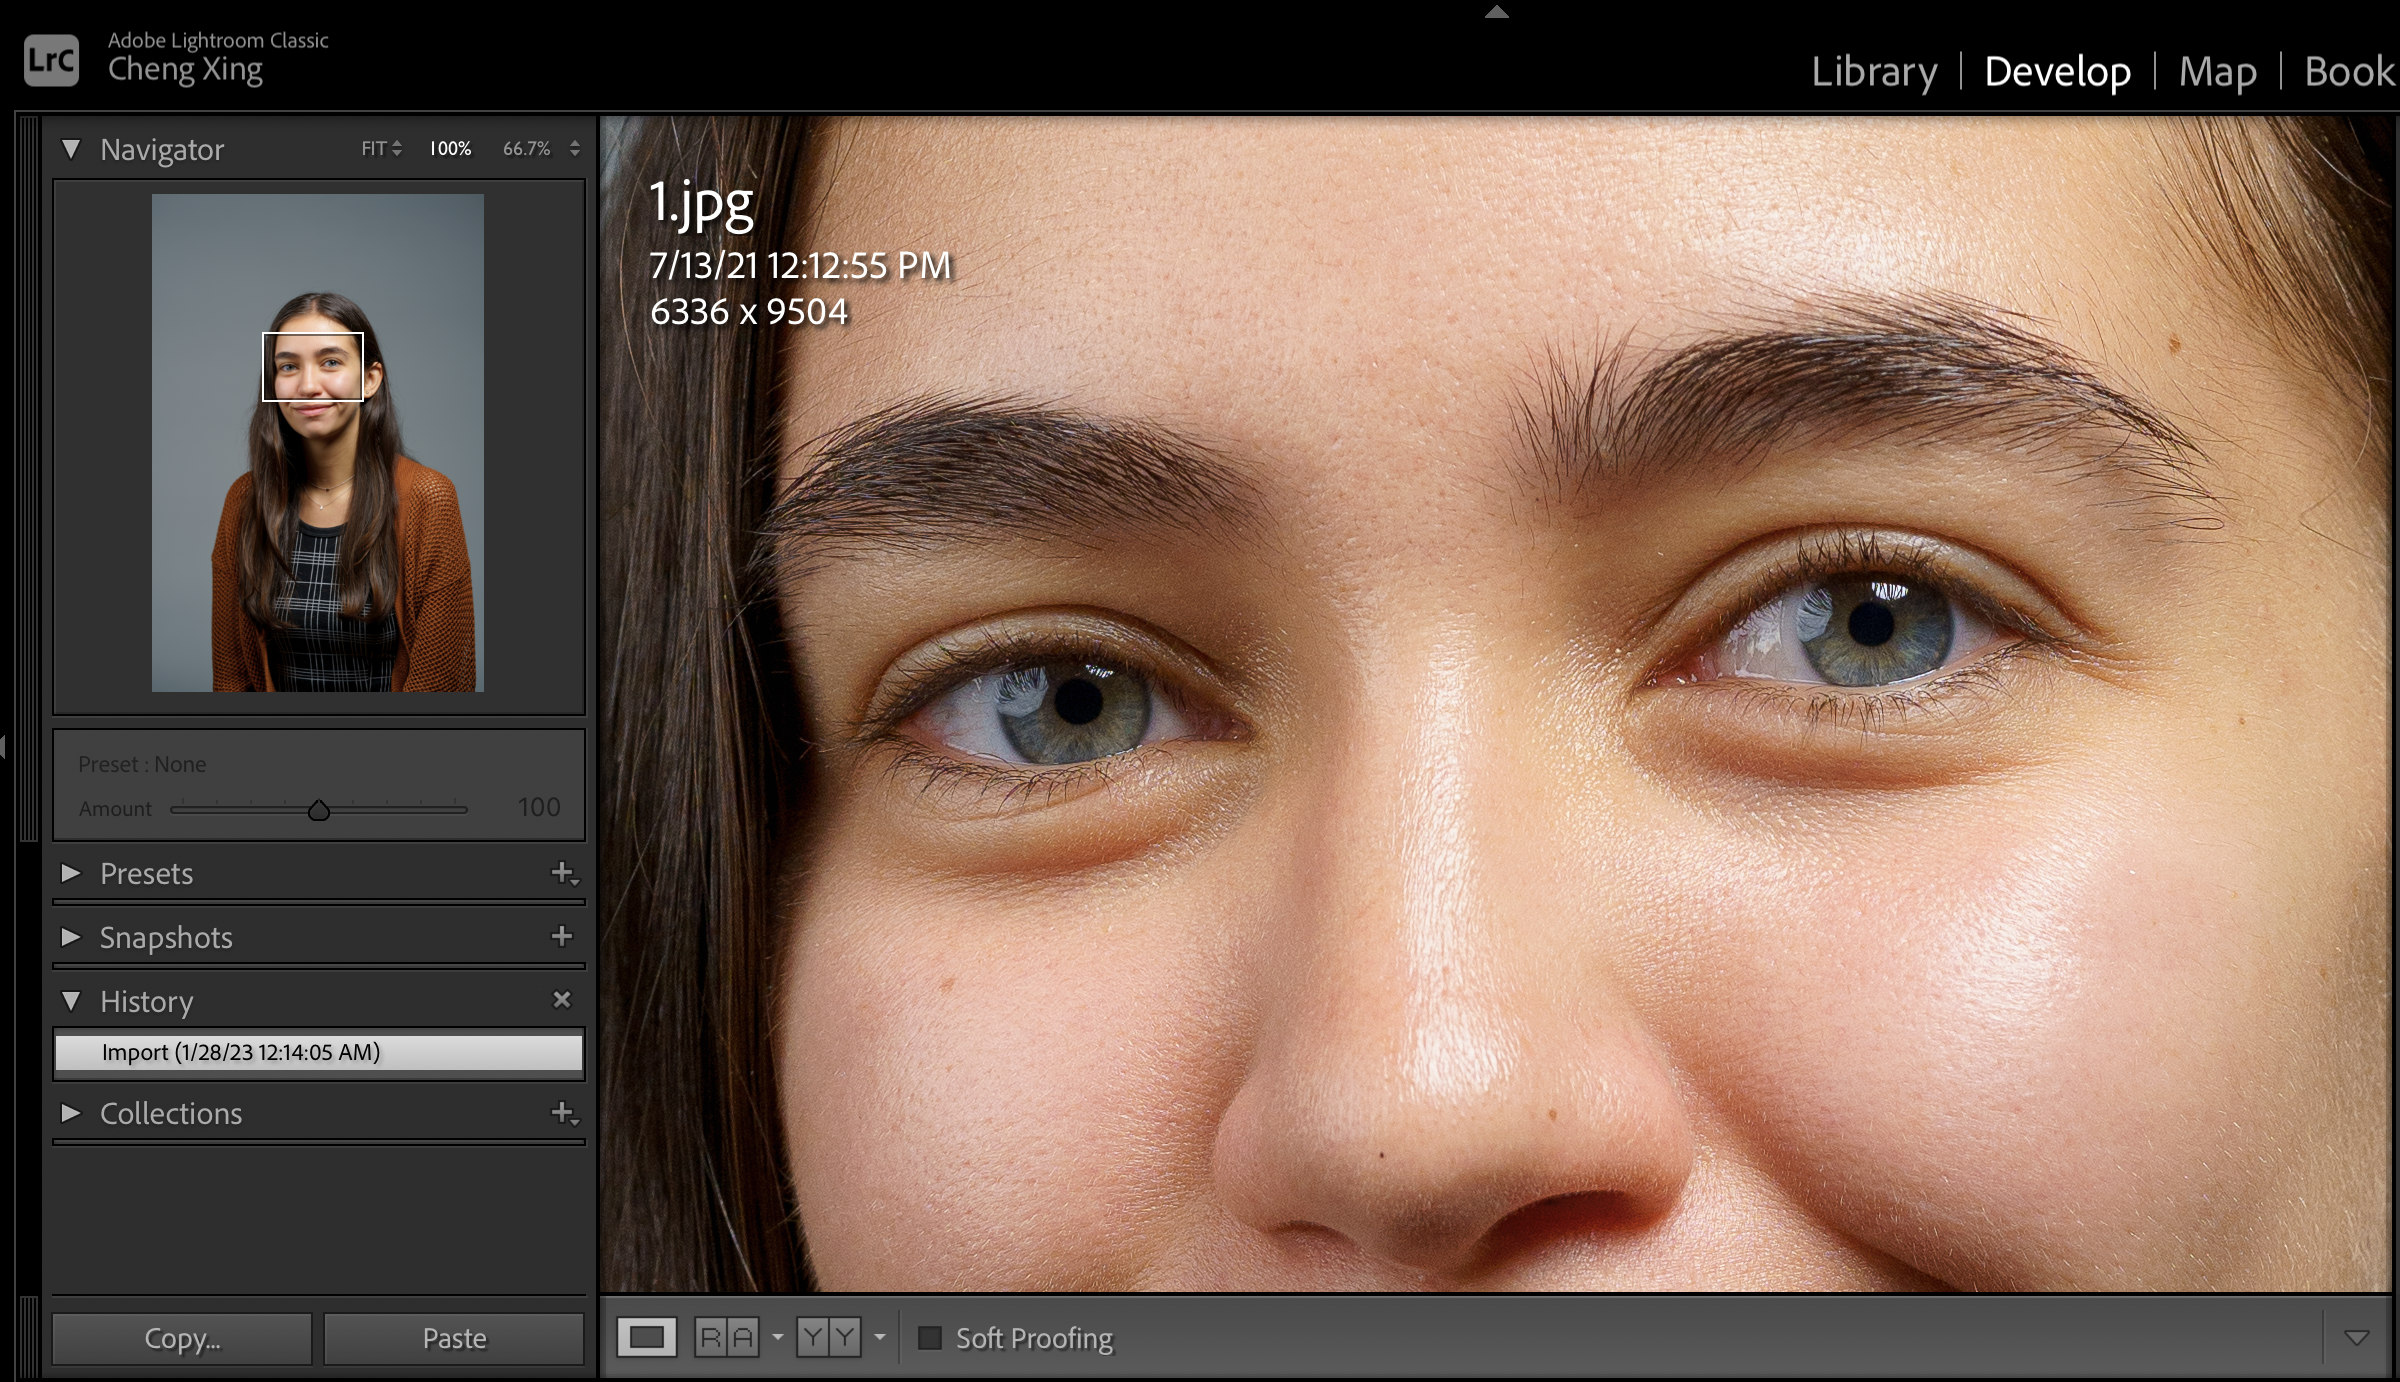
Task: Set Navigator zoom to FIT
Action: 374,148
